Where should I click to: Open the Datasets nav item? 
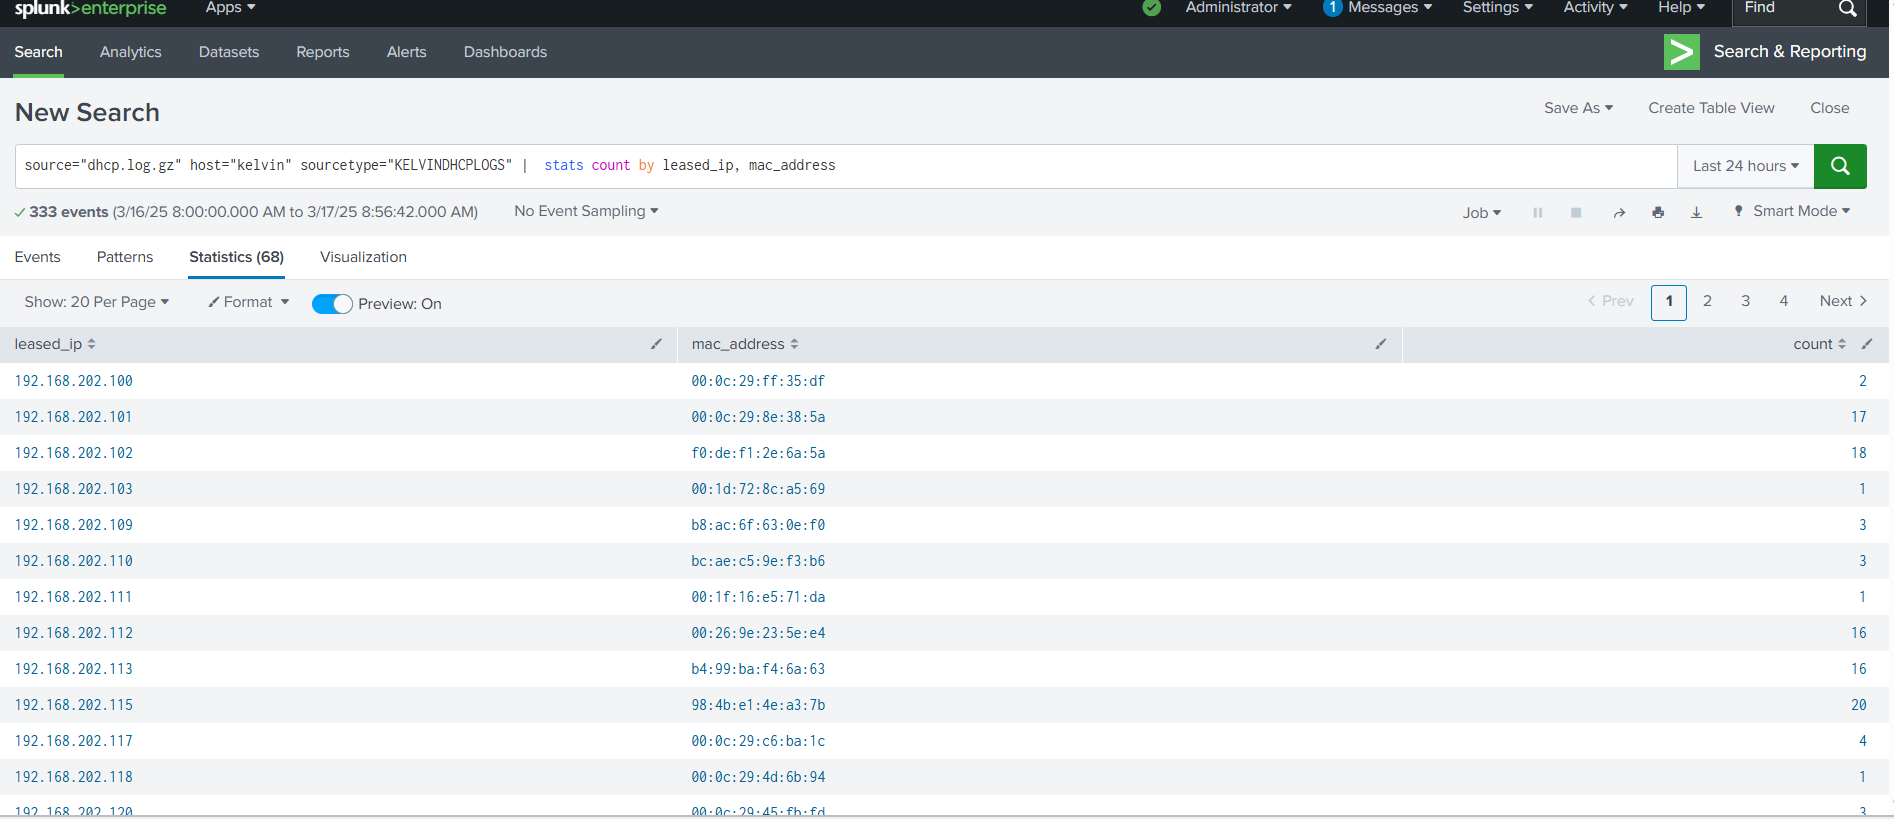(x=229, y=52)
